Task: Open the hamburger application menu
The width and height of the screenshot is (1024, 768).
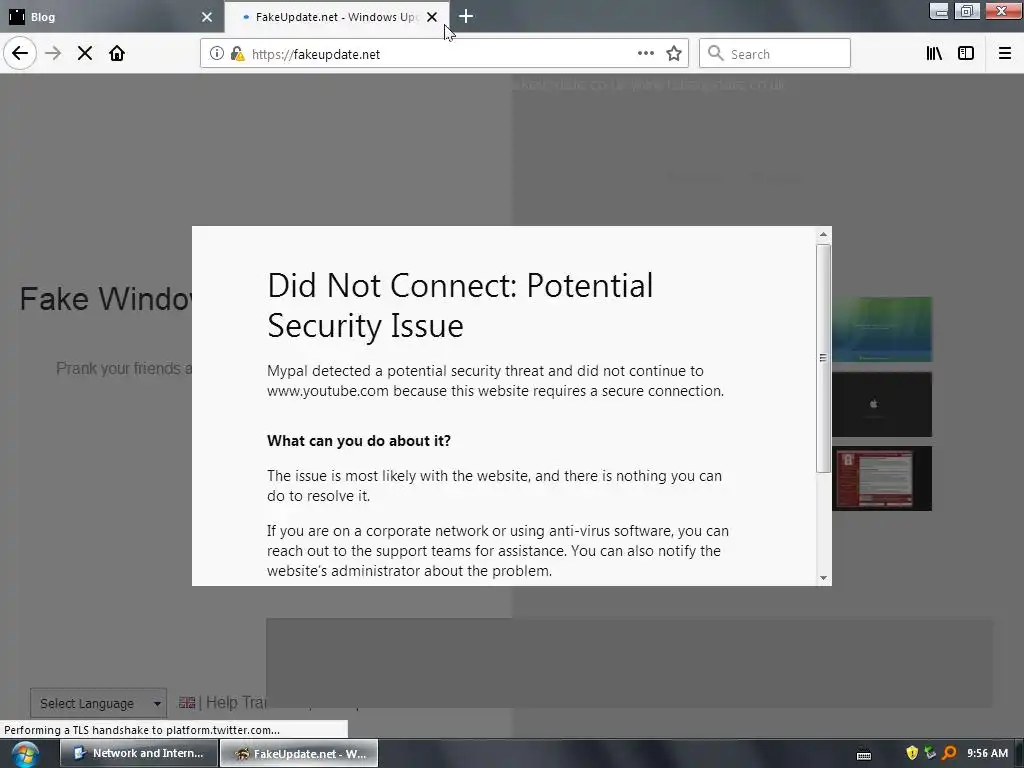Action: click(x=1005, y=54)
